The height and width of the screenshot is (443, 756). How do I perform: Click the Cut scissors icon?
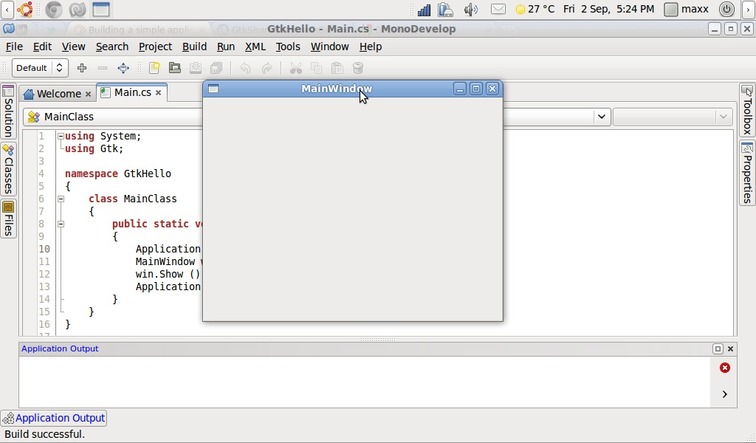point(296,68)
